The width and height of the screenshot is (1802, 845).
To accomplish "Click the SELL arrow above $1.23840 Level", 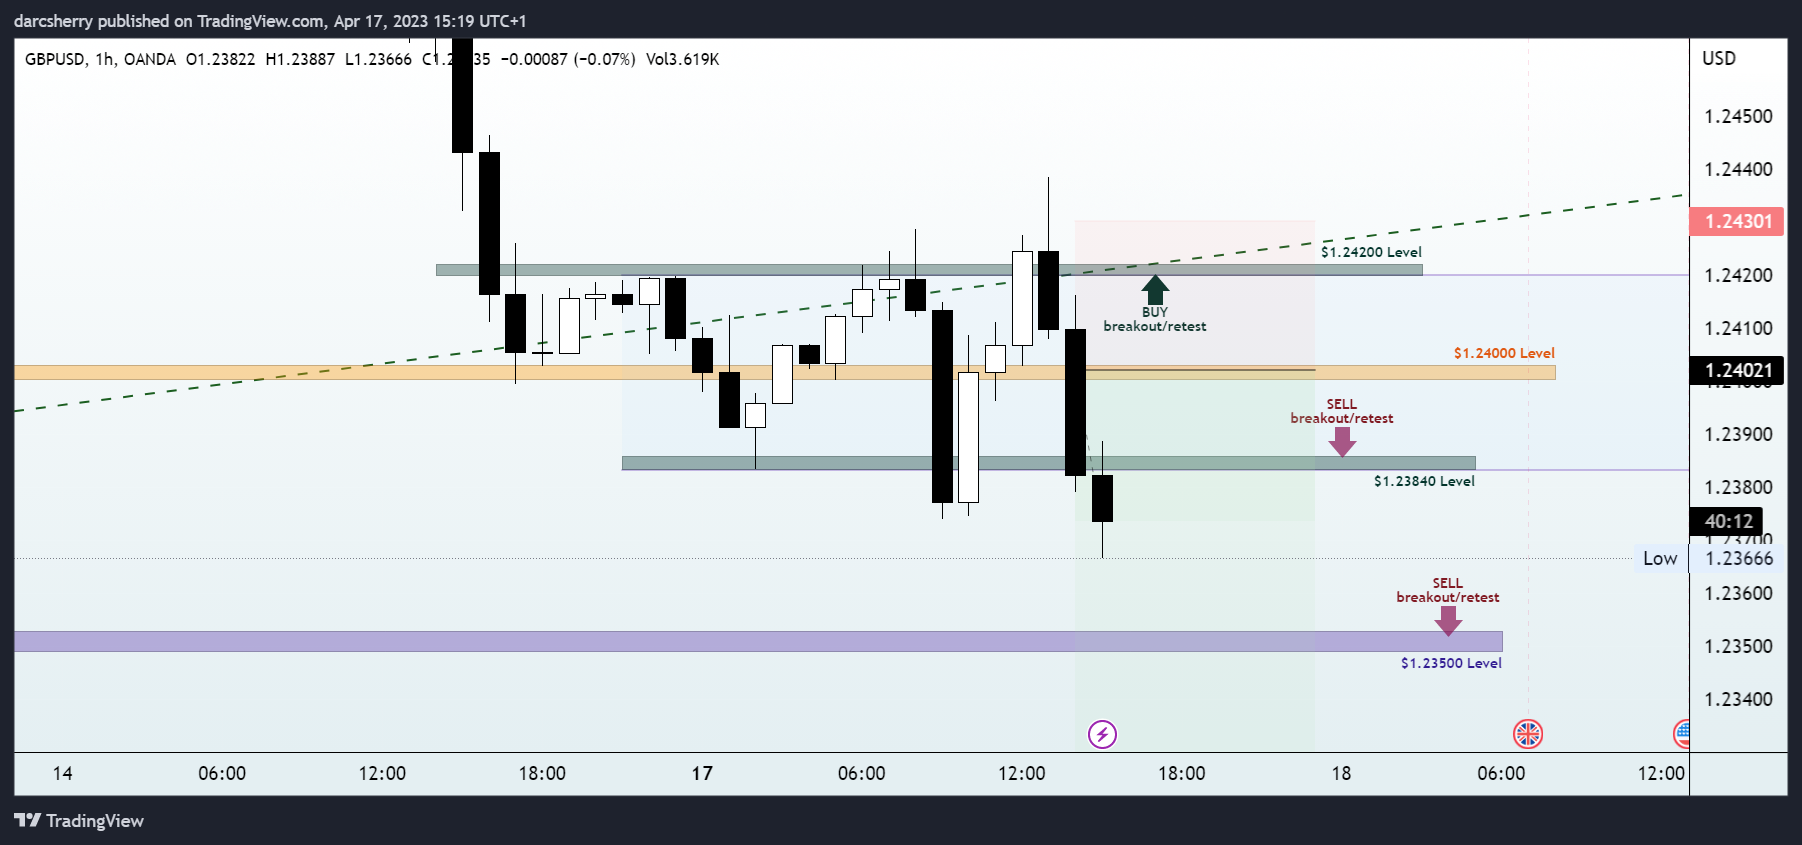I will [x=1342, y=442].
